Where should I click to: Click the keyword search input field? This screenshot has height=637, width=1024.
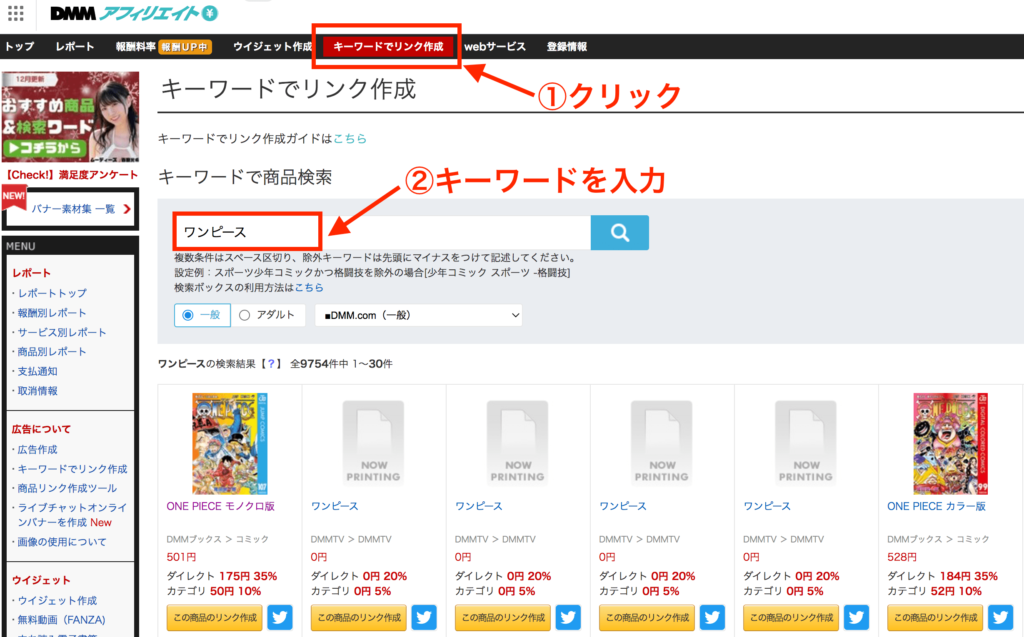click(x=382, y=233)
